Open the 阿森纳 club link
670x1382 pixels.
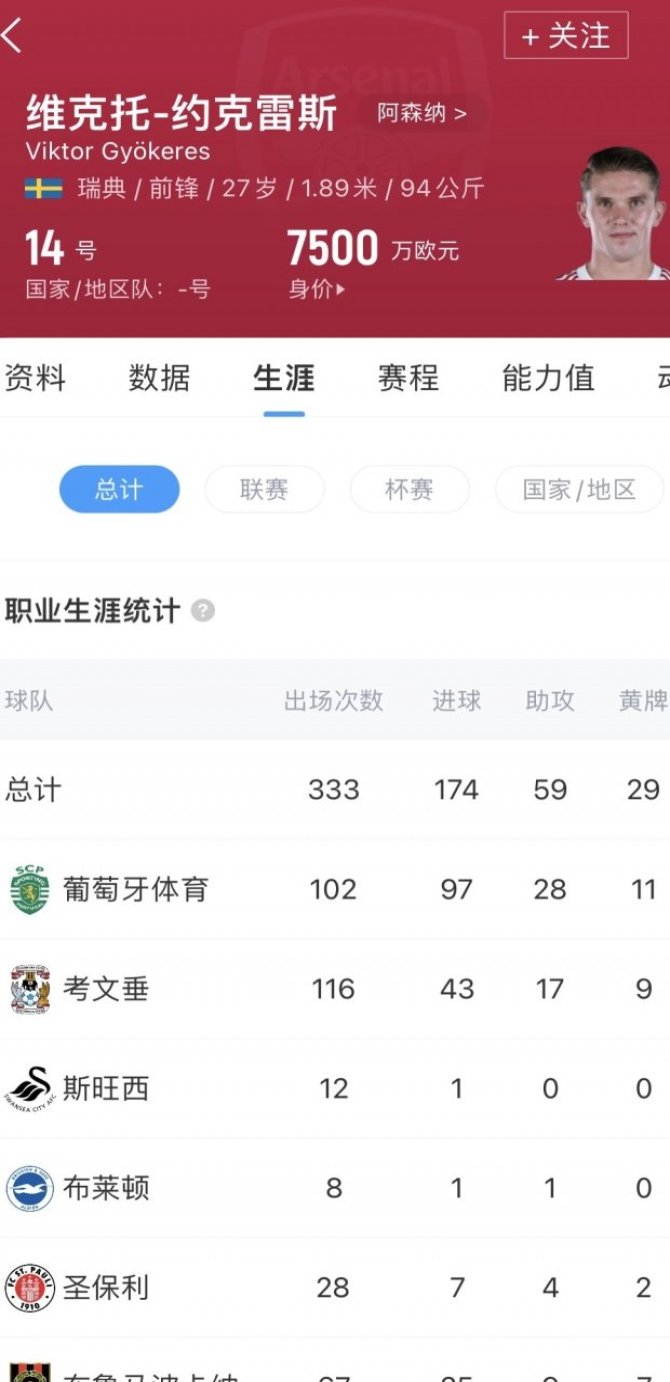click(x=421, y=113)
